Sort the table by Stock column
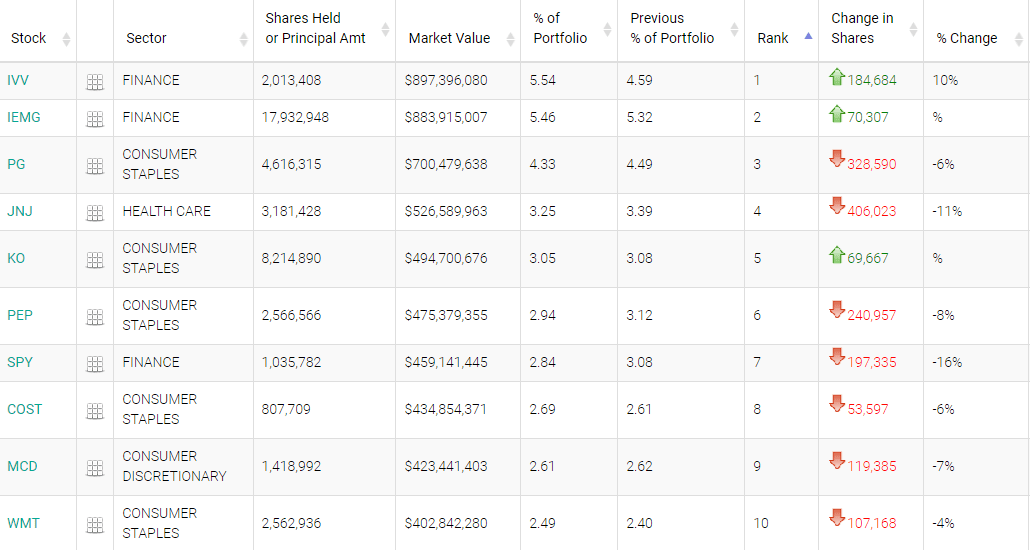The width and height of the screenshot is (1030, 550). 29,38
